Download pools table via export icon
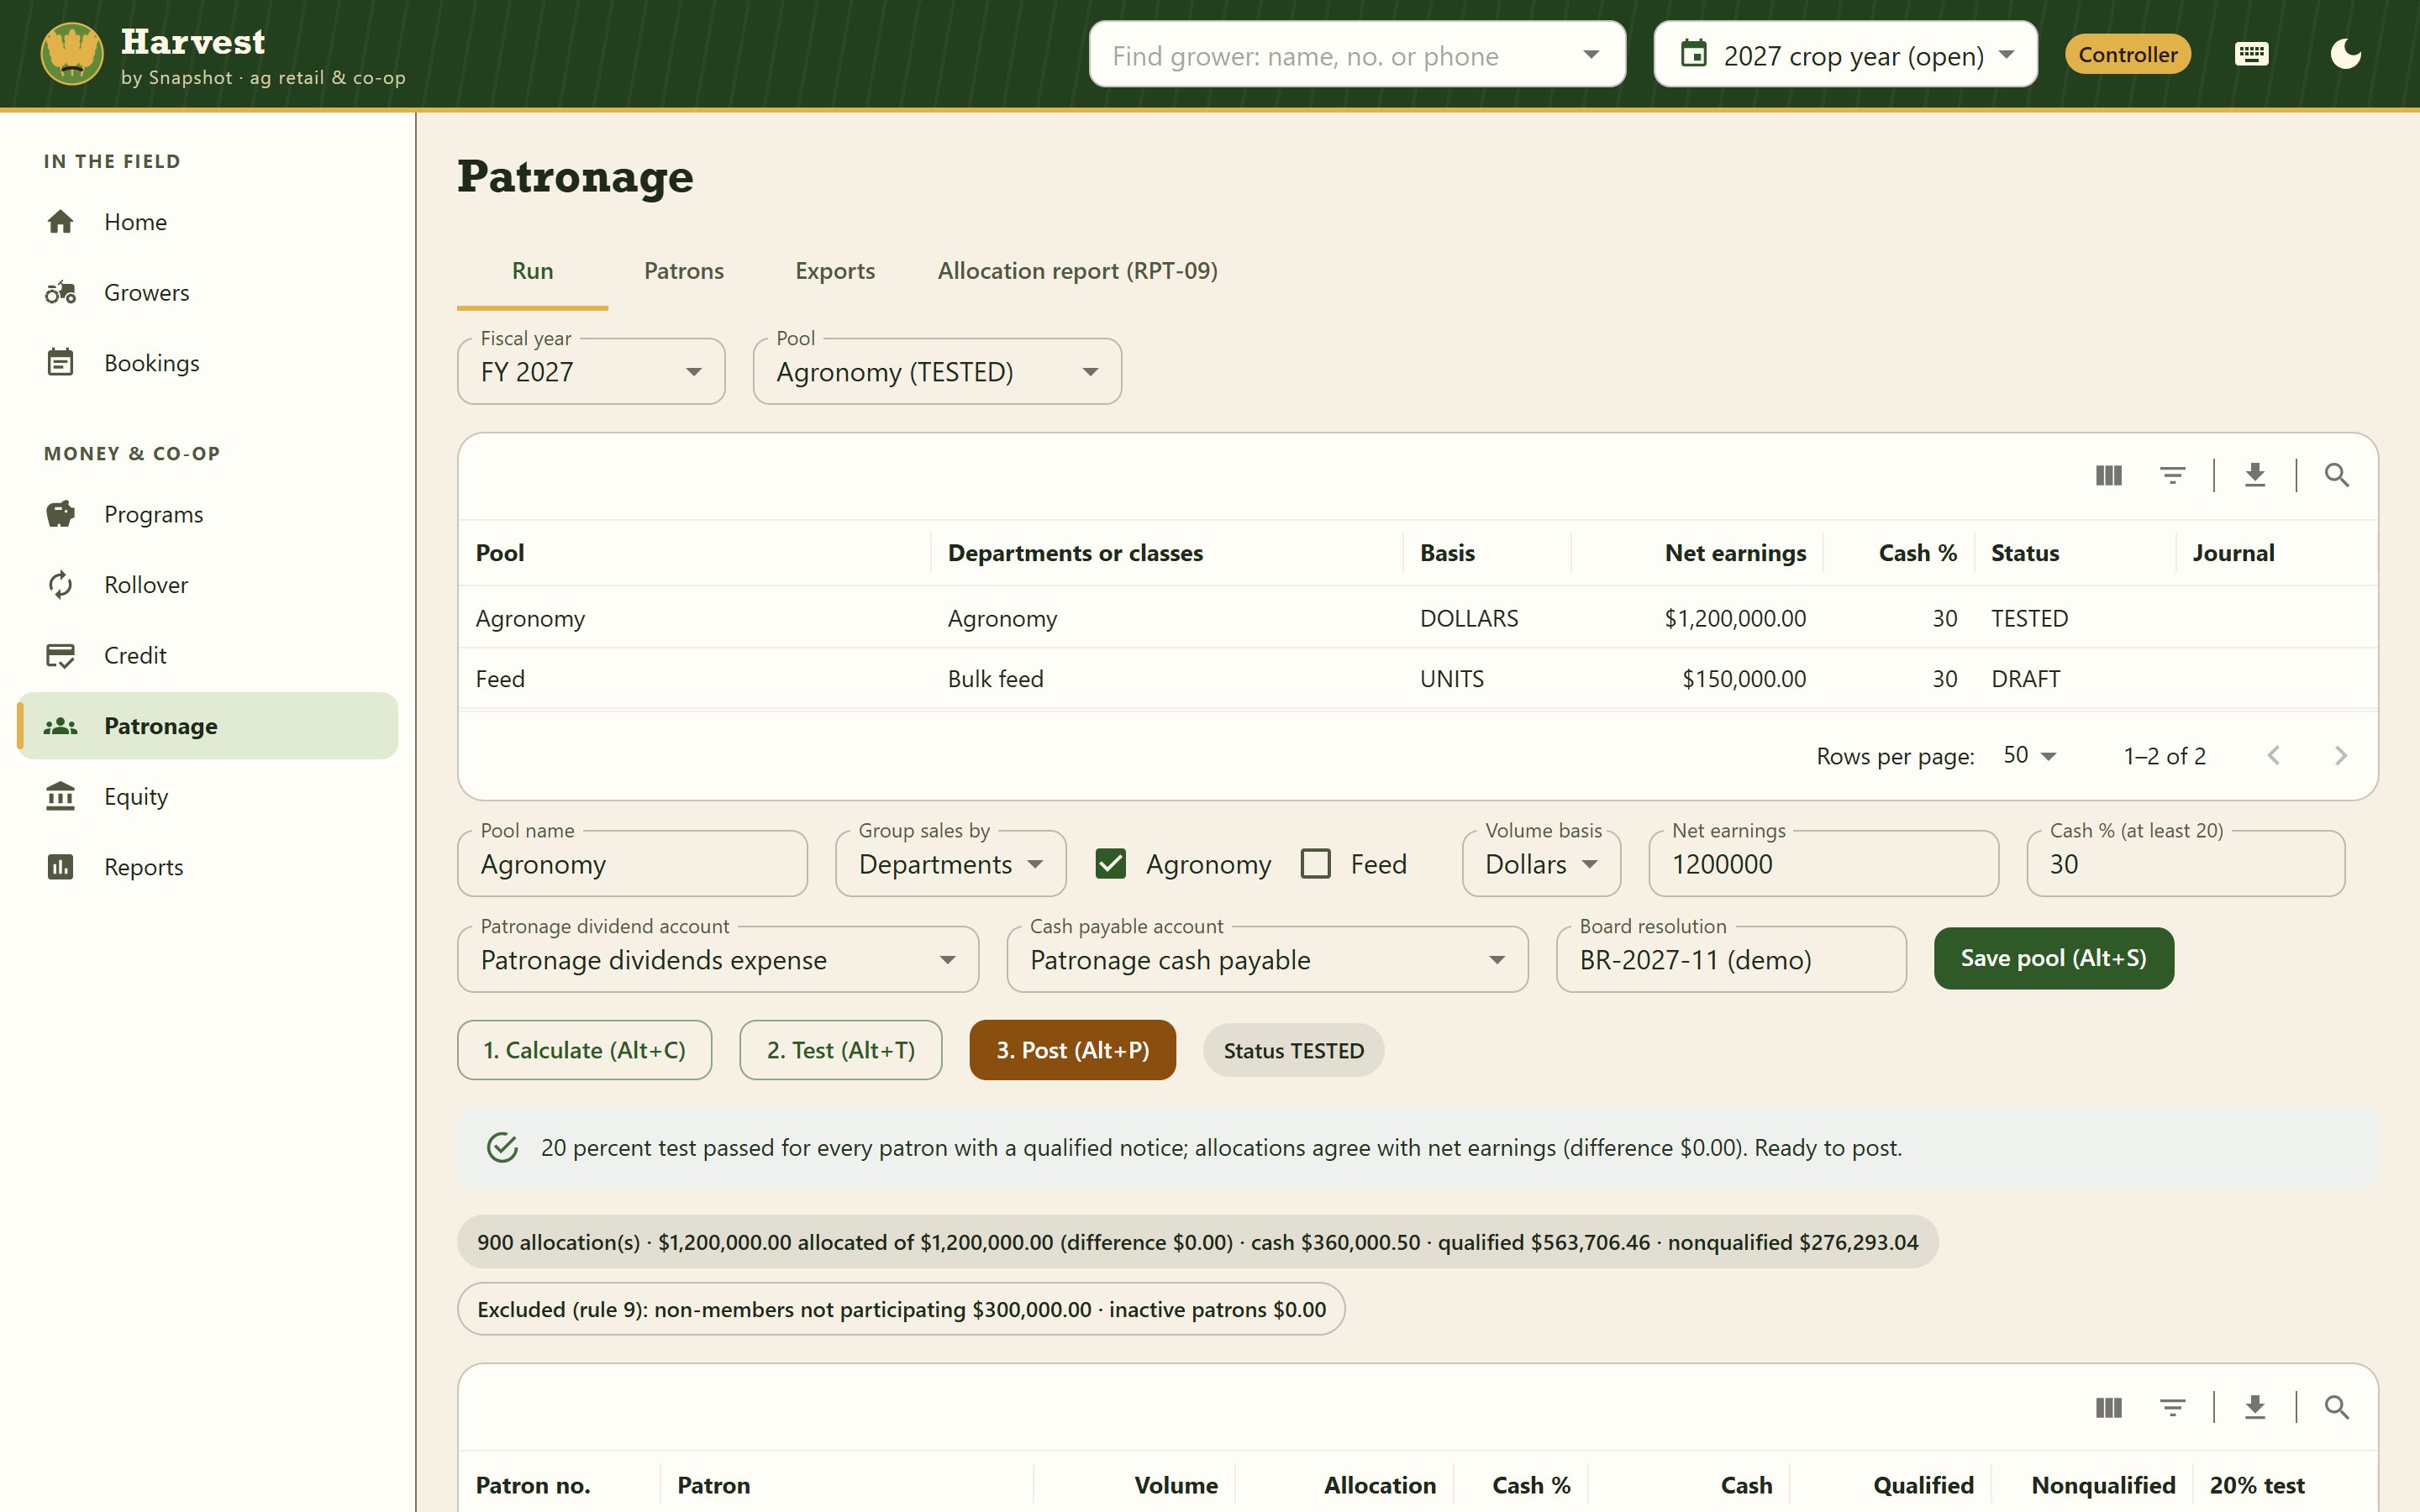The height and width of the screenshot is (1512, 2420). 2254,475
